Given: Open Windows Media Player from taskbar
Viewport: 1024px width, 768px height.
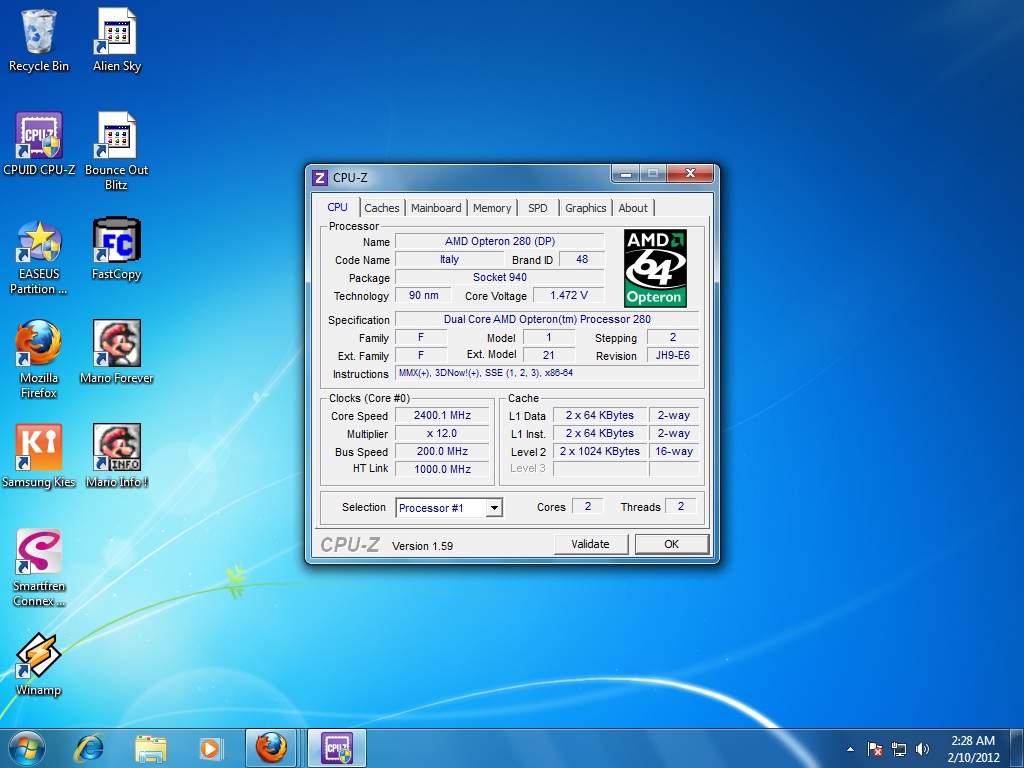Looking at the screenshot, I should [x=210, y=748].
